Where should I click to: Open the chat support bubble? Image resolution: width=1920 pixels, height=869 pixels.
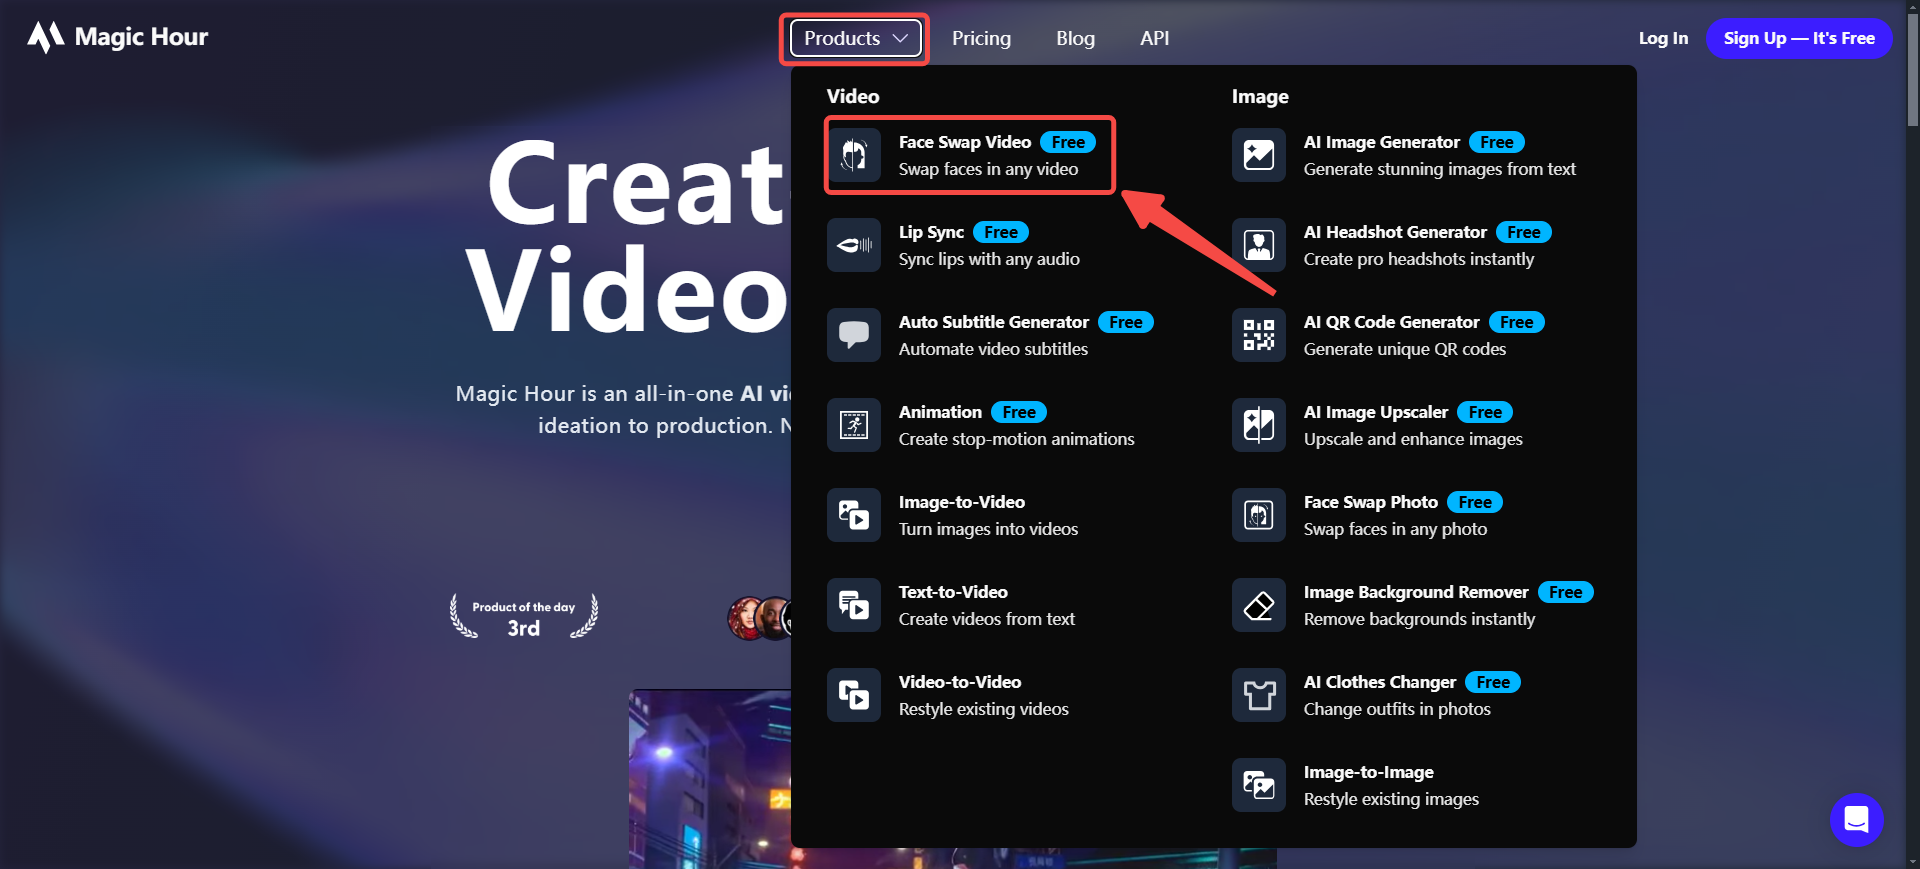(x=1856, y=820)
